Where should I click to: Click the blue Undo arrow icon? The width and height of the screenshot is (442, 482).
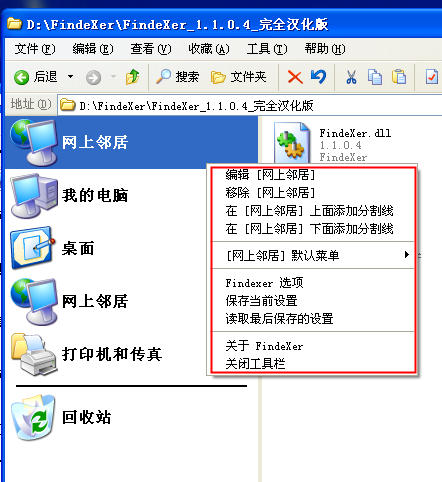pos(318,77)
